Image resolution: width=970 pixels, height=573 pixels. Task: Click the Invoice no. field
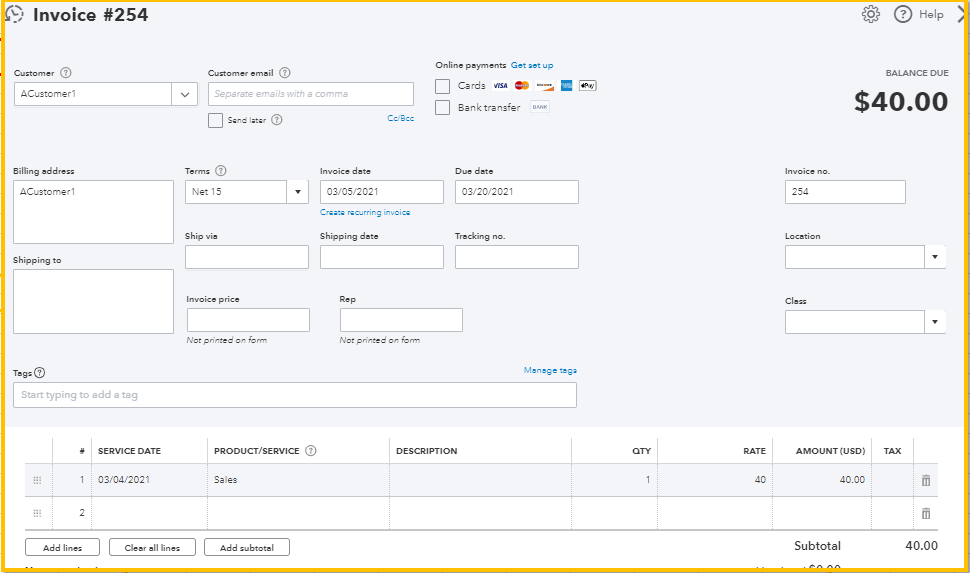click(845, 192)
